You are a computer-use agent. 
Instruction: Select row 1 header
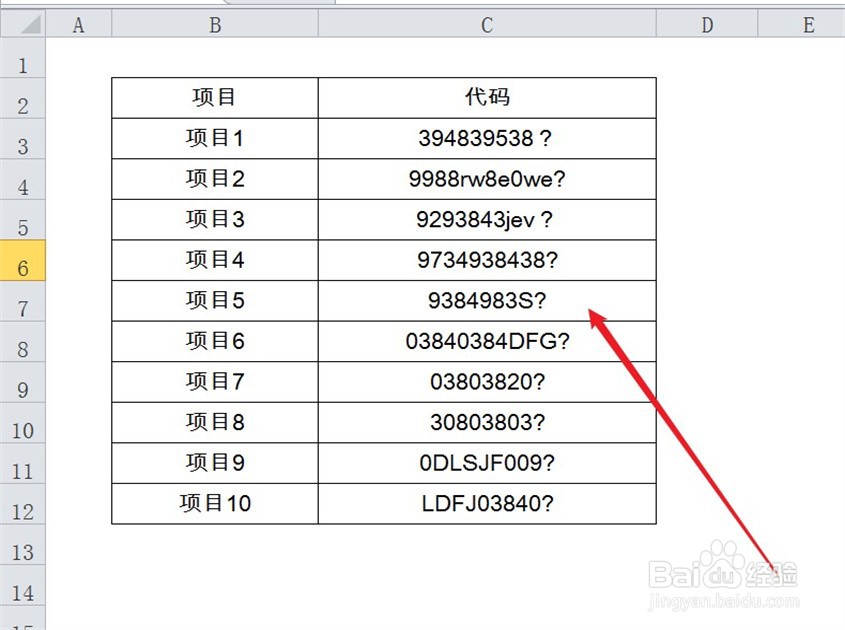(x=23, y=58)
